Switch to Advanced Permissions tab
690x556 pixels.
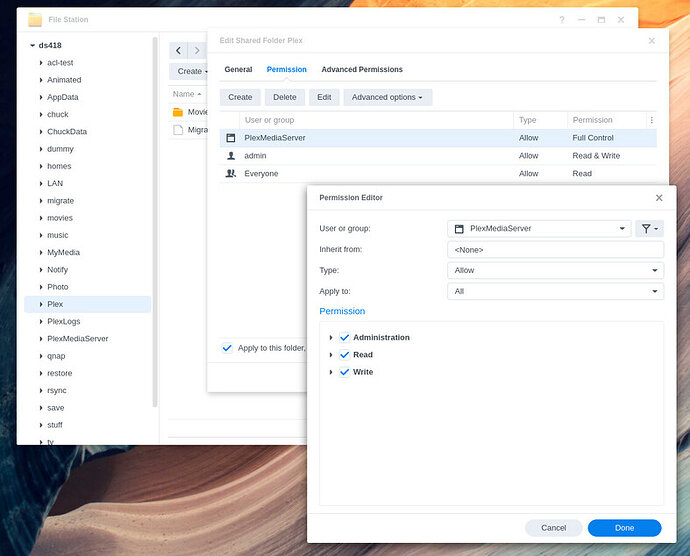tap(362, 70)
